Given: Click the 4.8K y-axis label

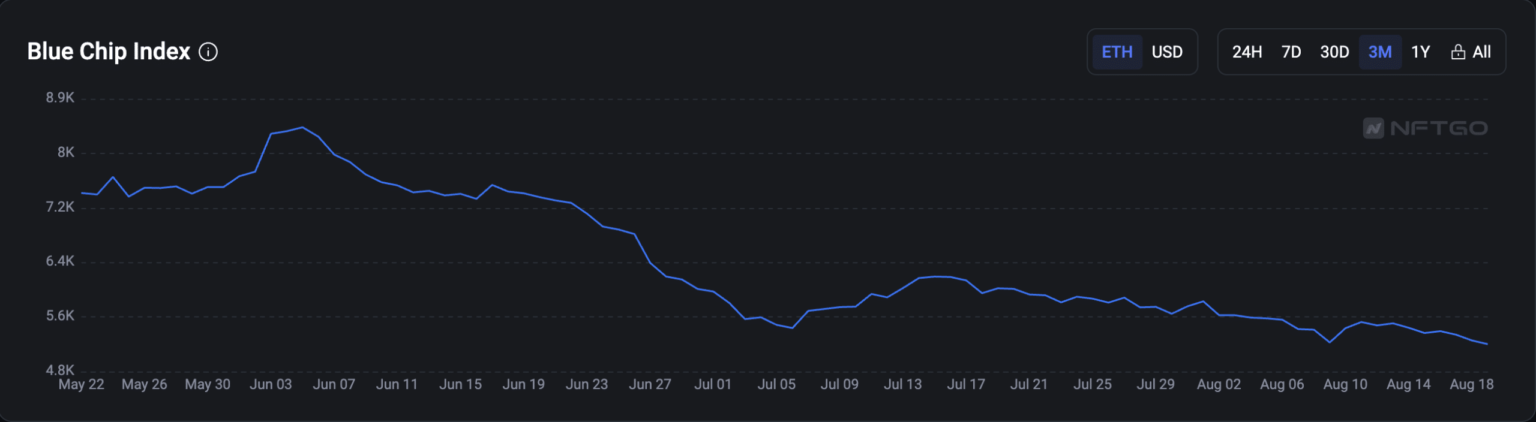Looking at the screenshot, I should (60, 370).
